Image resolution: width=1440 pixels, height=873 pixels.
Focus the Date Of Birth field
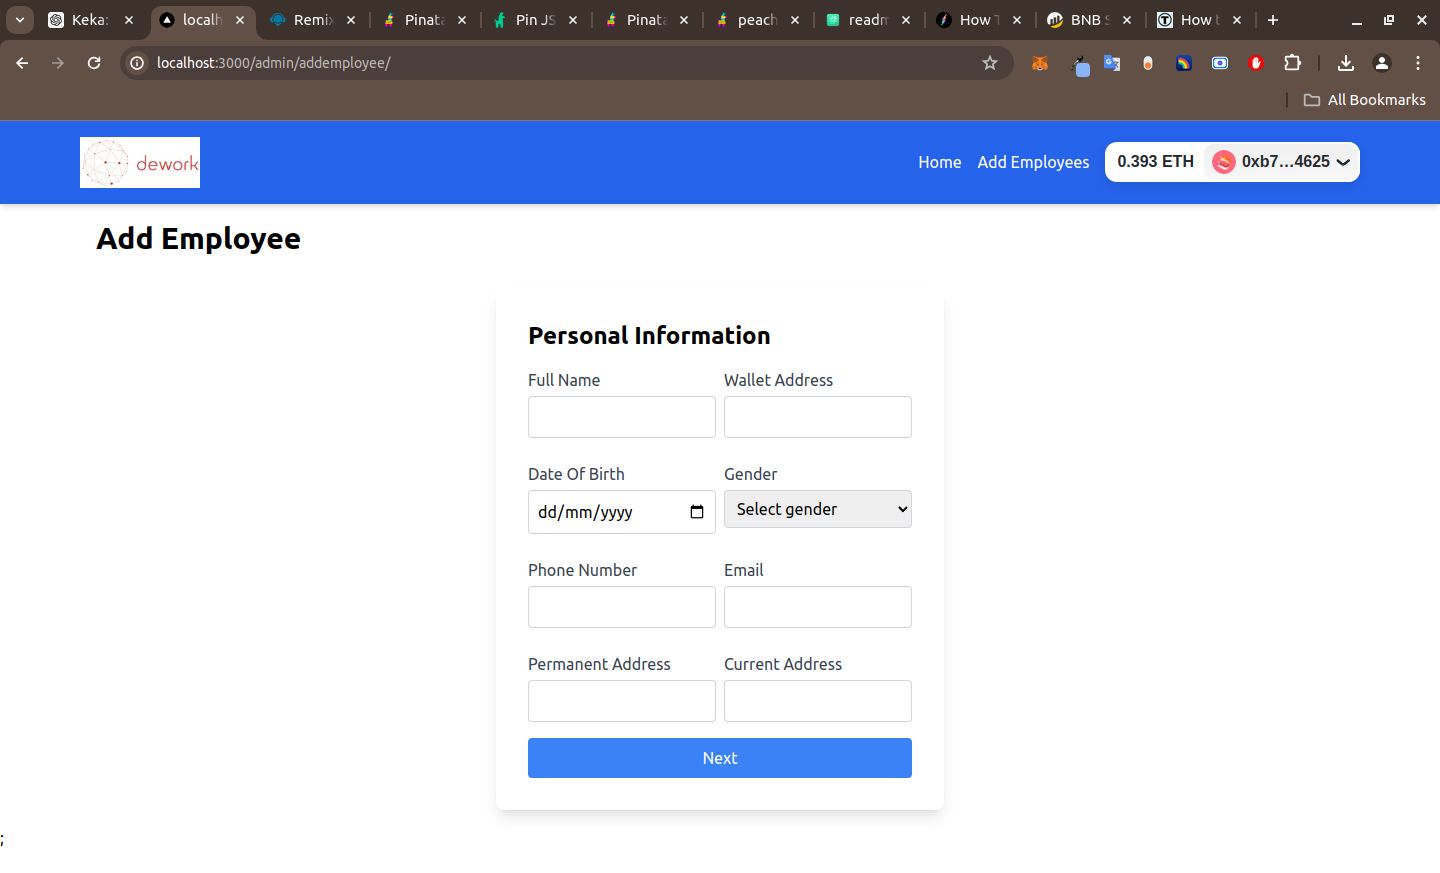click(x=622, y=512)
